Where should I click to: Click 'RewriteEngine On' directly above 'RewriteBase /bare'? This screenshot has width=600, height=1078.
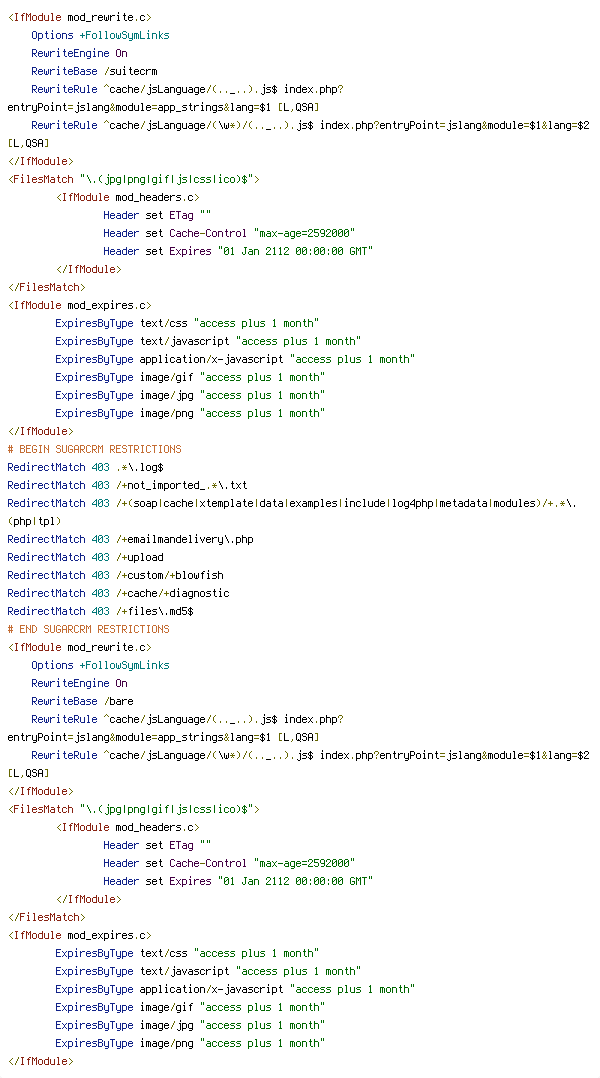[79, 683]
